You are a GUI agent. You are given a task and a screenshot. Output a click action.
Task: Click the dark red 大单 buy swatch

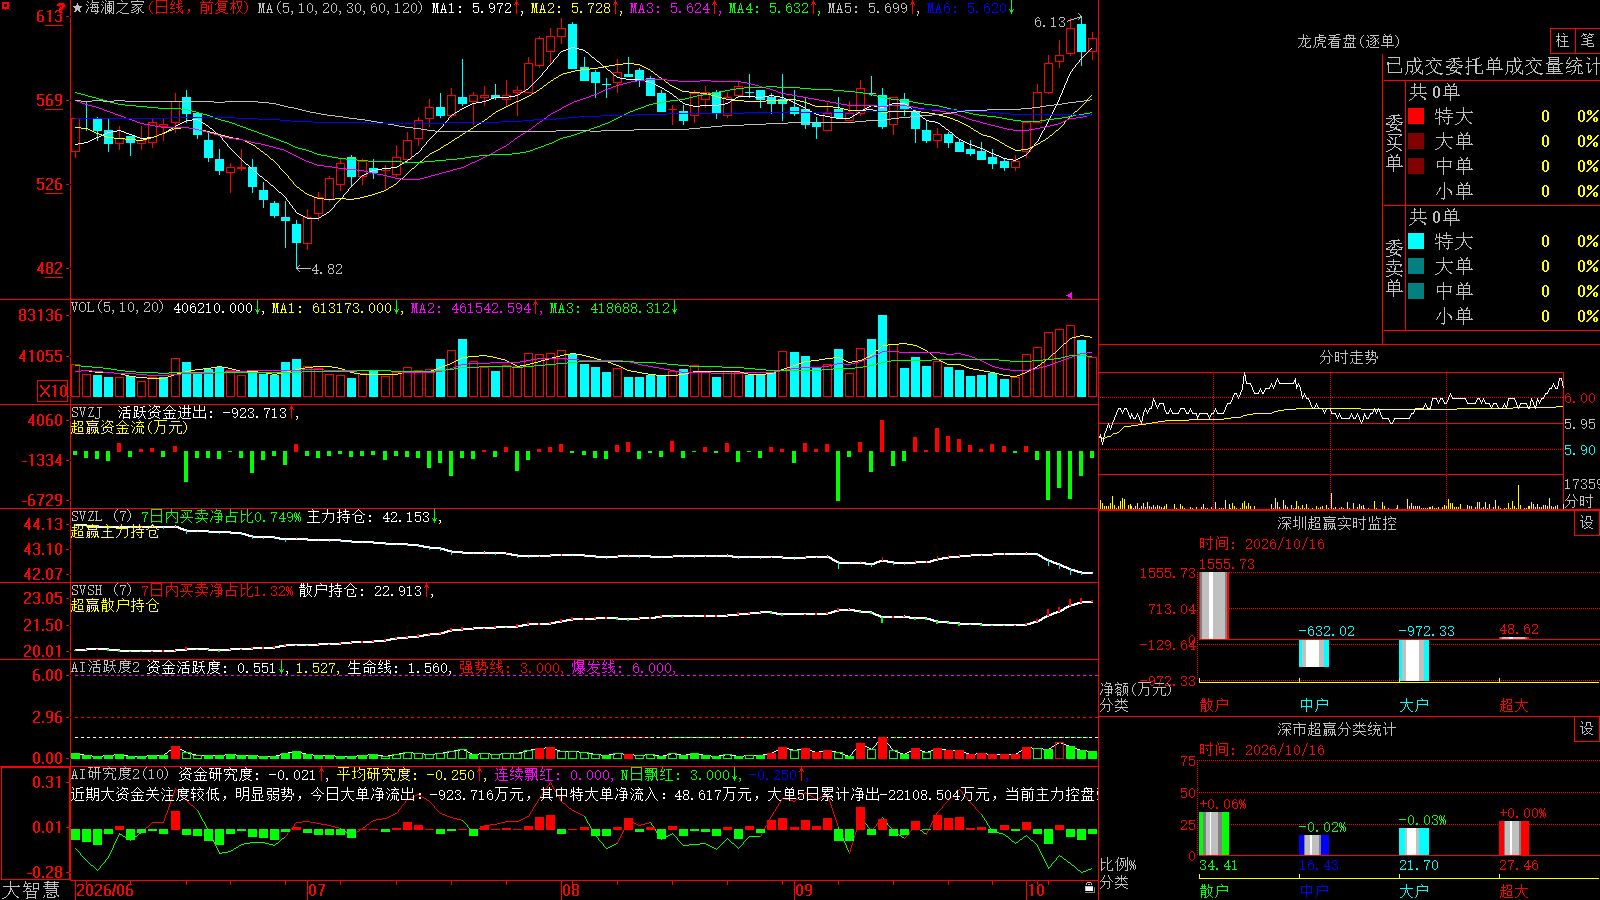[x=1416, y=141]
